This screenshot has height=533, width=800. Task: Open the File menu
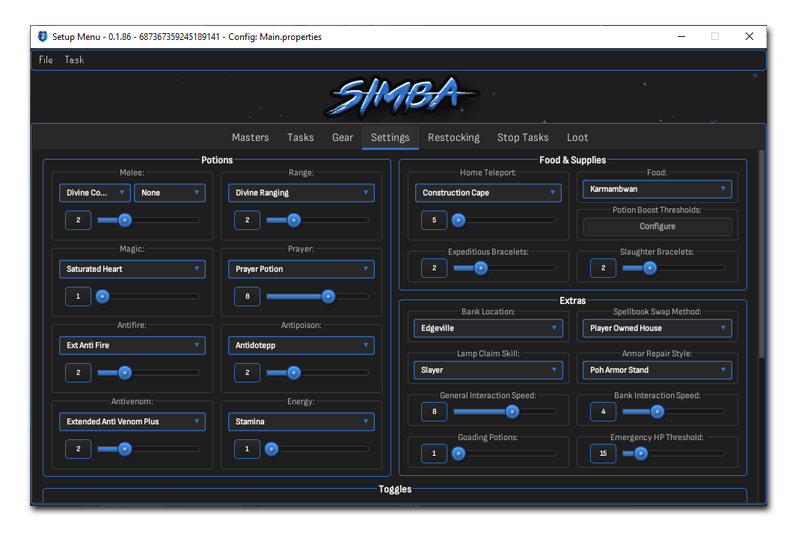[46, 60]
